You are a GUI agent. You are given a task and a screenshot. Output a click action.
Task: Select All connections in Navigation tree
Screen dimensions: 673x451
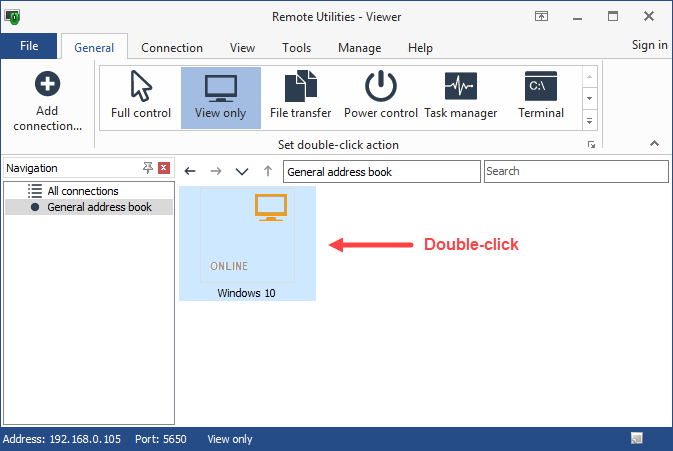tap(82, 191)
